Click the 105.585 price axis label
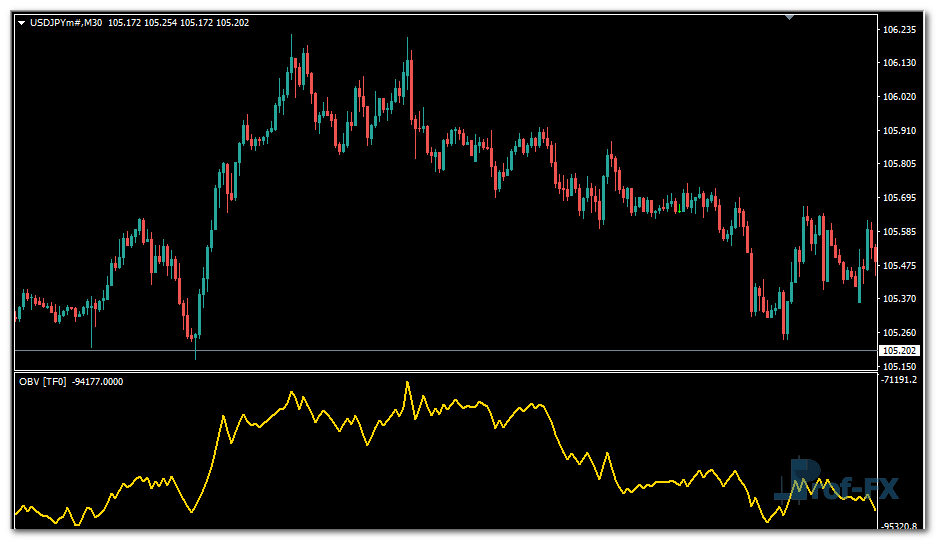This screenshot has height=540, width=936. 900,232
